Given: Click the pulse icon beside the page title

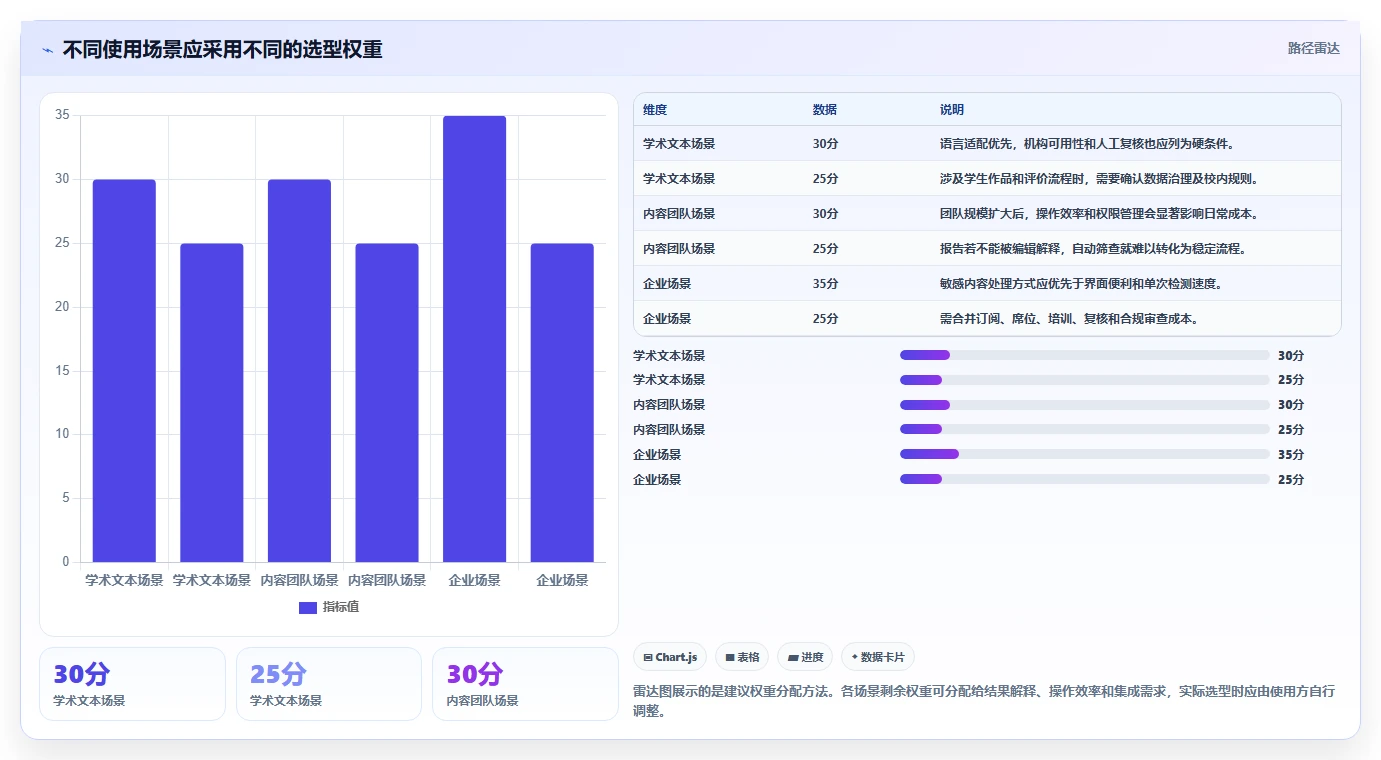Looking at the screenshot, I should click(x=48, y=50).
